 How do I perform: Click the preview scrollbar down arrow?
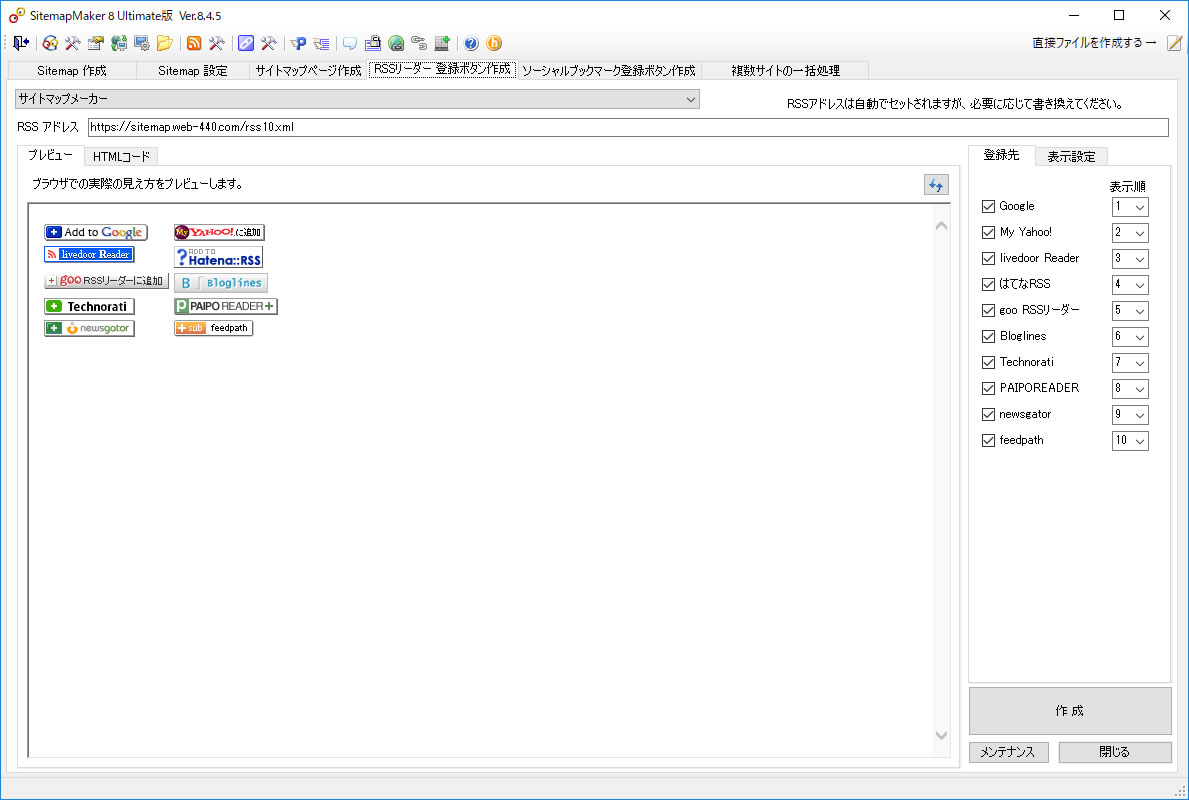(x=941, y=735)
